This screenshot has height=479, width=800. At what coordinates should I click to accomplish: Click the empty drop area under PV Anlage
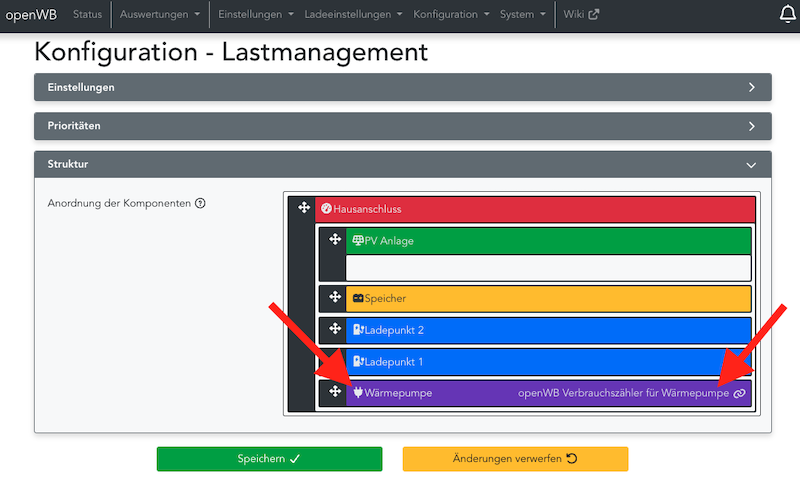(x=548, y=268)
